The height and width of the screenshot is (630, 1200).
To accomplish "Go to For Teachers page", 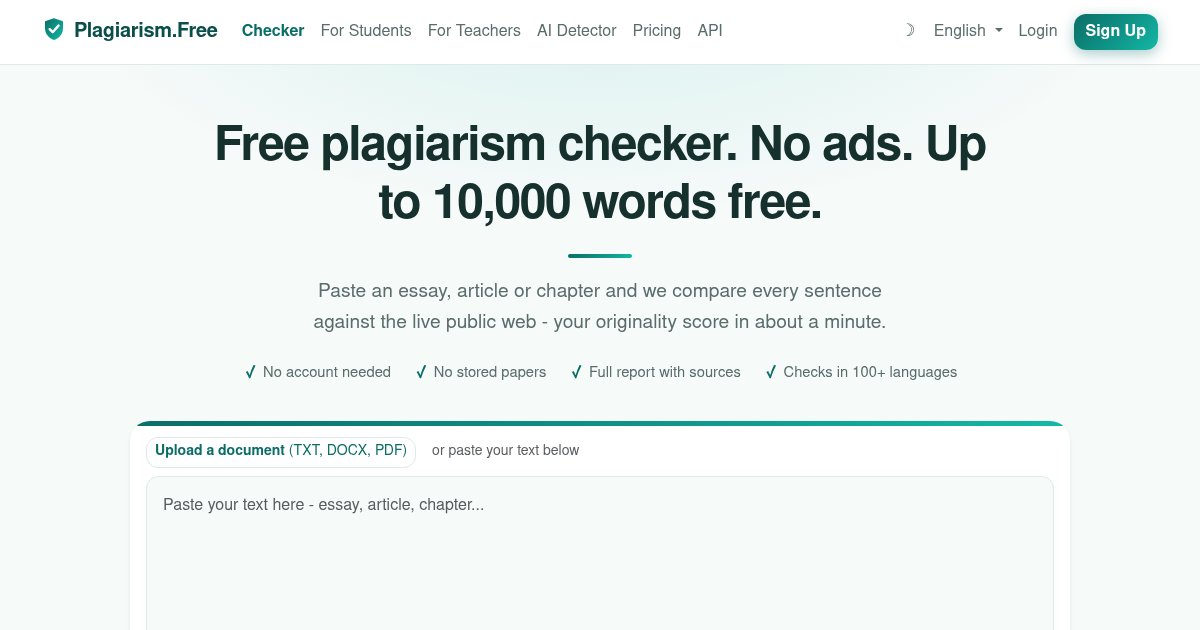I will [474, 30].
